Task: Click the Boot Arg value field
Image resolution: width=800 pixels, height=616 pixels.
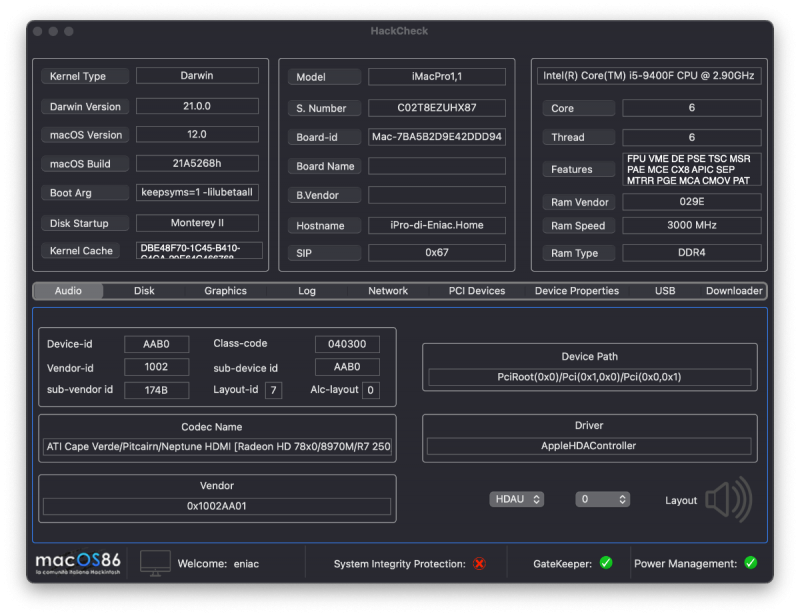Action: (x=197, y=192)
